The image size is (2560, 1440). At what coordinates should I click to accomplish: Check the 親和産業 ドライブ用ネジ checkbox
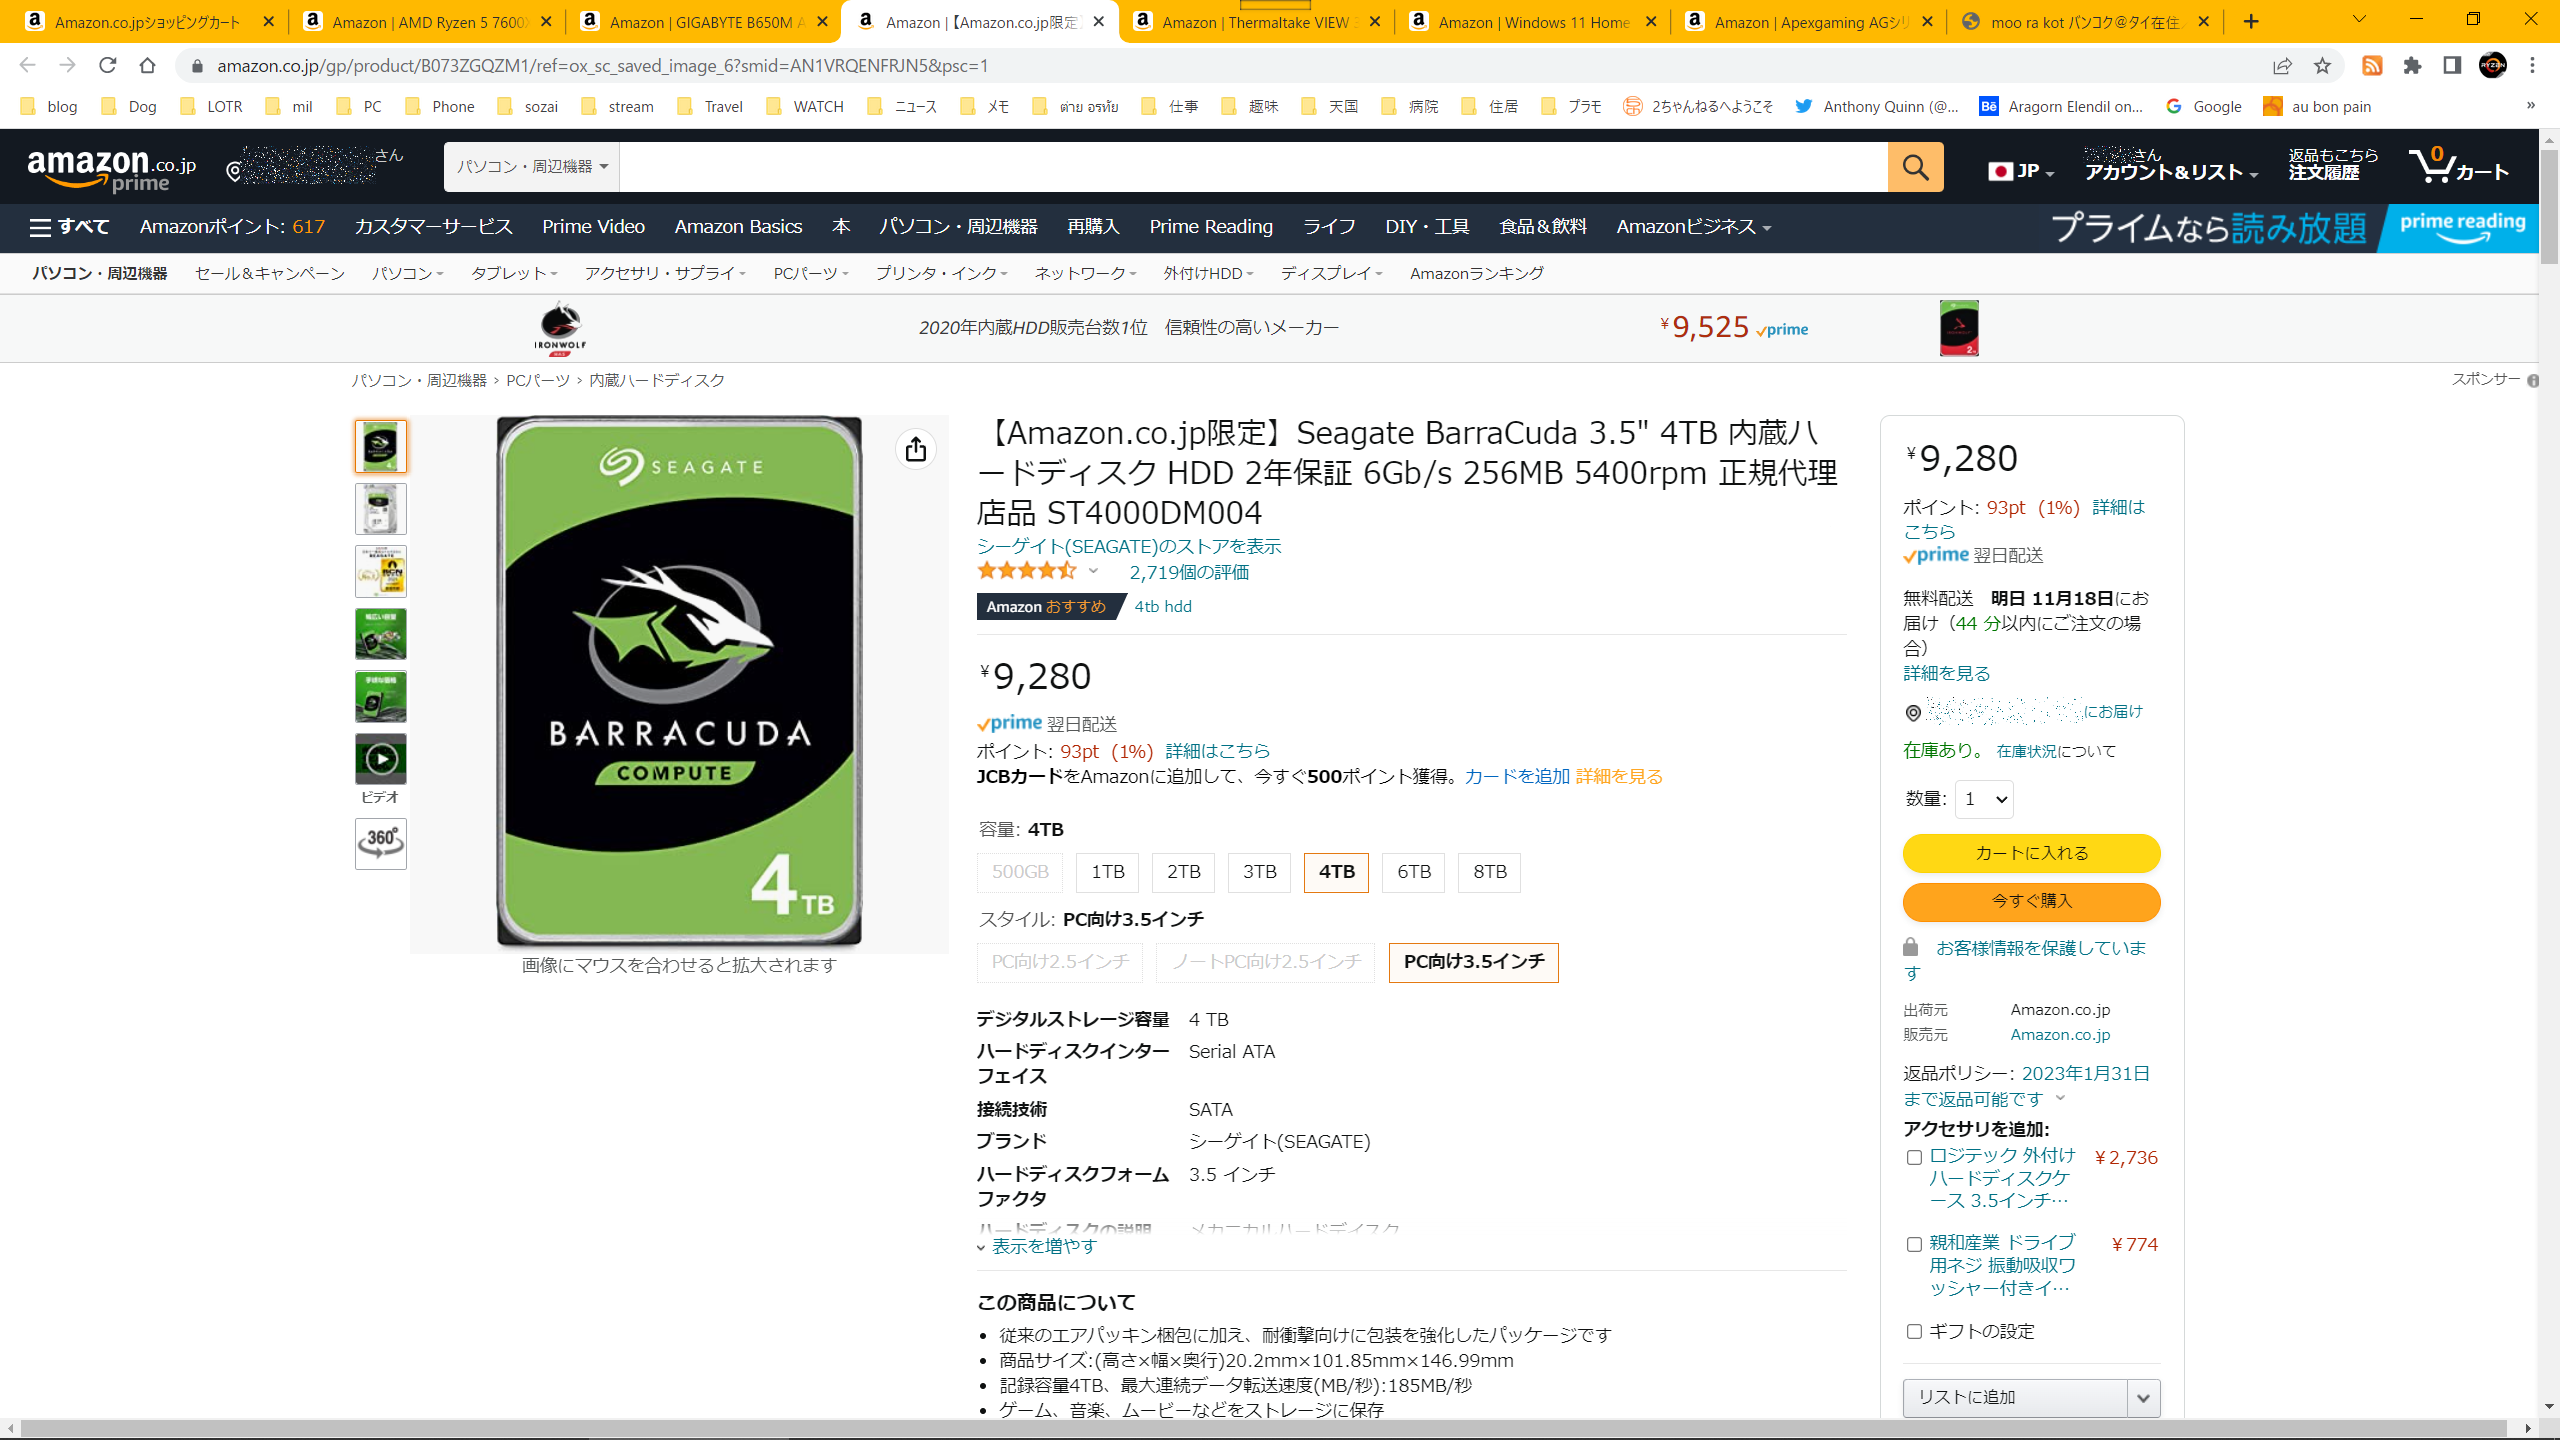[x=1914, y=1245]
